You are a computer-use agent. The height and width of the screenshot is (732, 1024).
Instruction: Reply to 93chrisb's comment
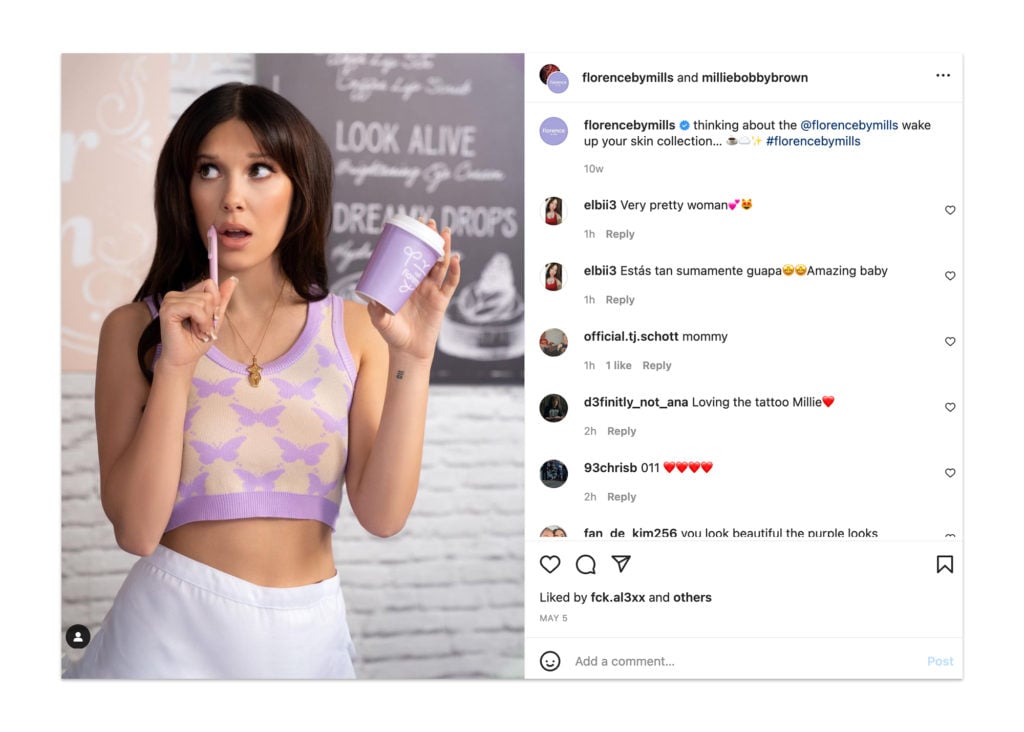point(621,497)
